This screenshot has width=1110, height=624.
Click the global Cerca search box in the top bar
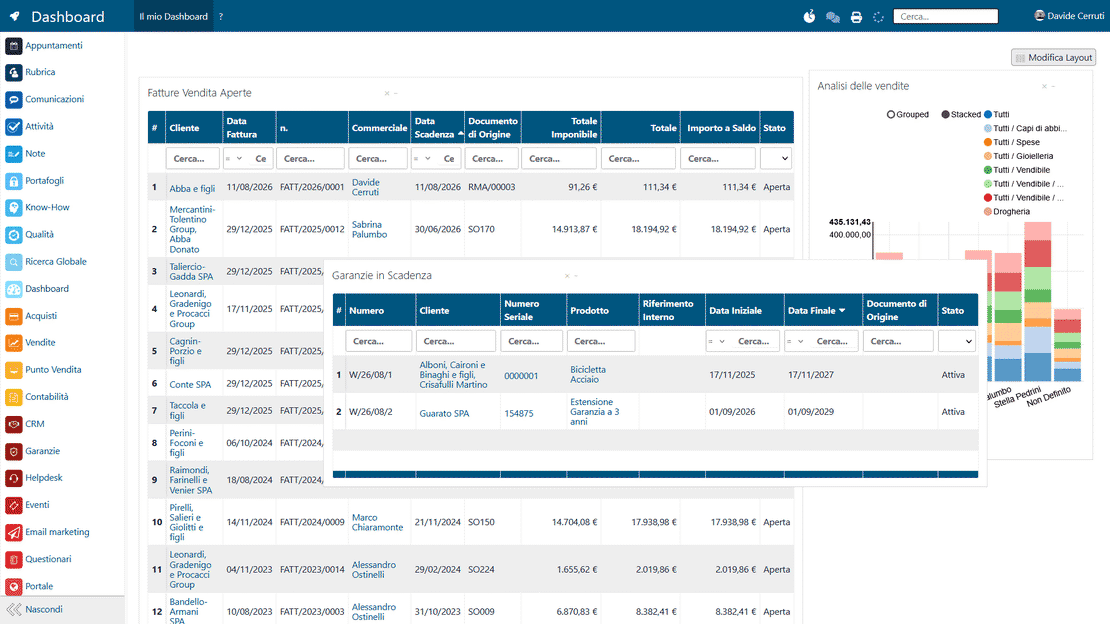coord(945,16)
